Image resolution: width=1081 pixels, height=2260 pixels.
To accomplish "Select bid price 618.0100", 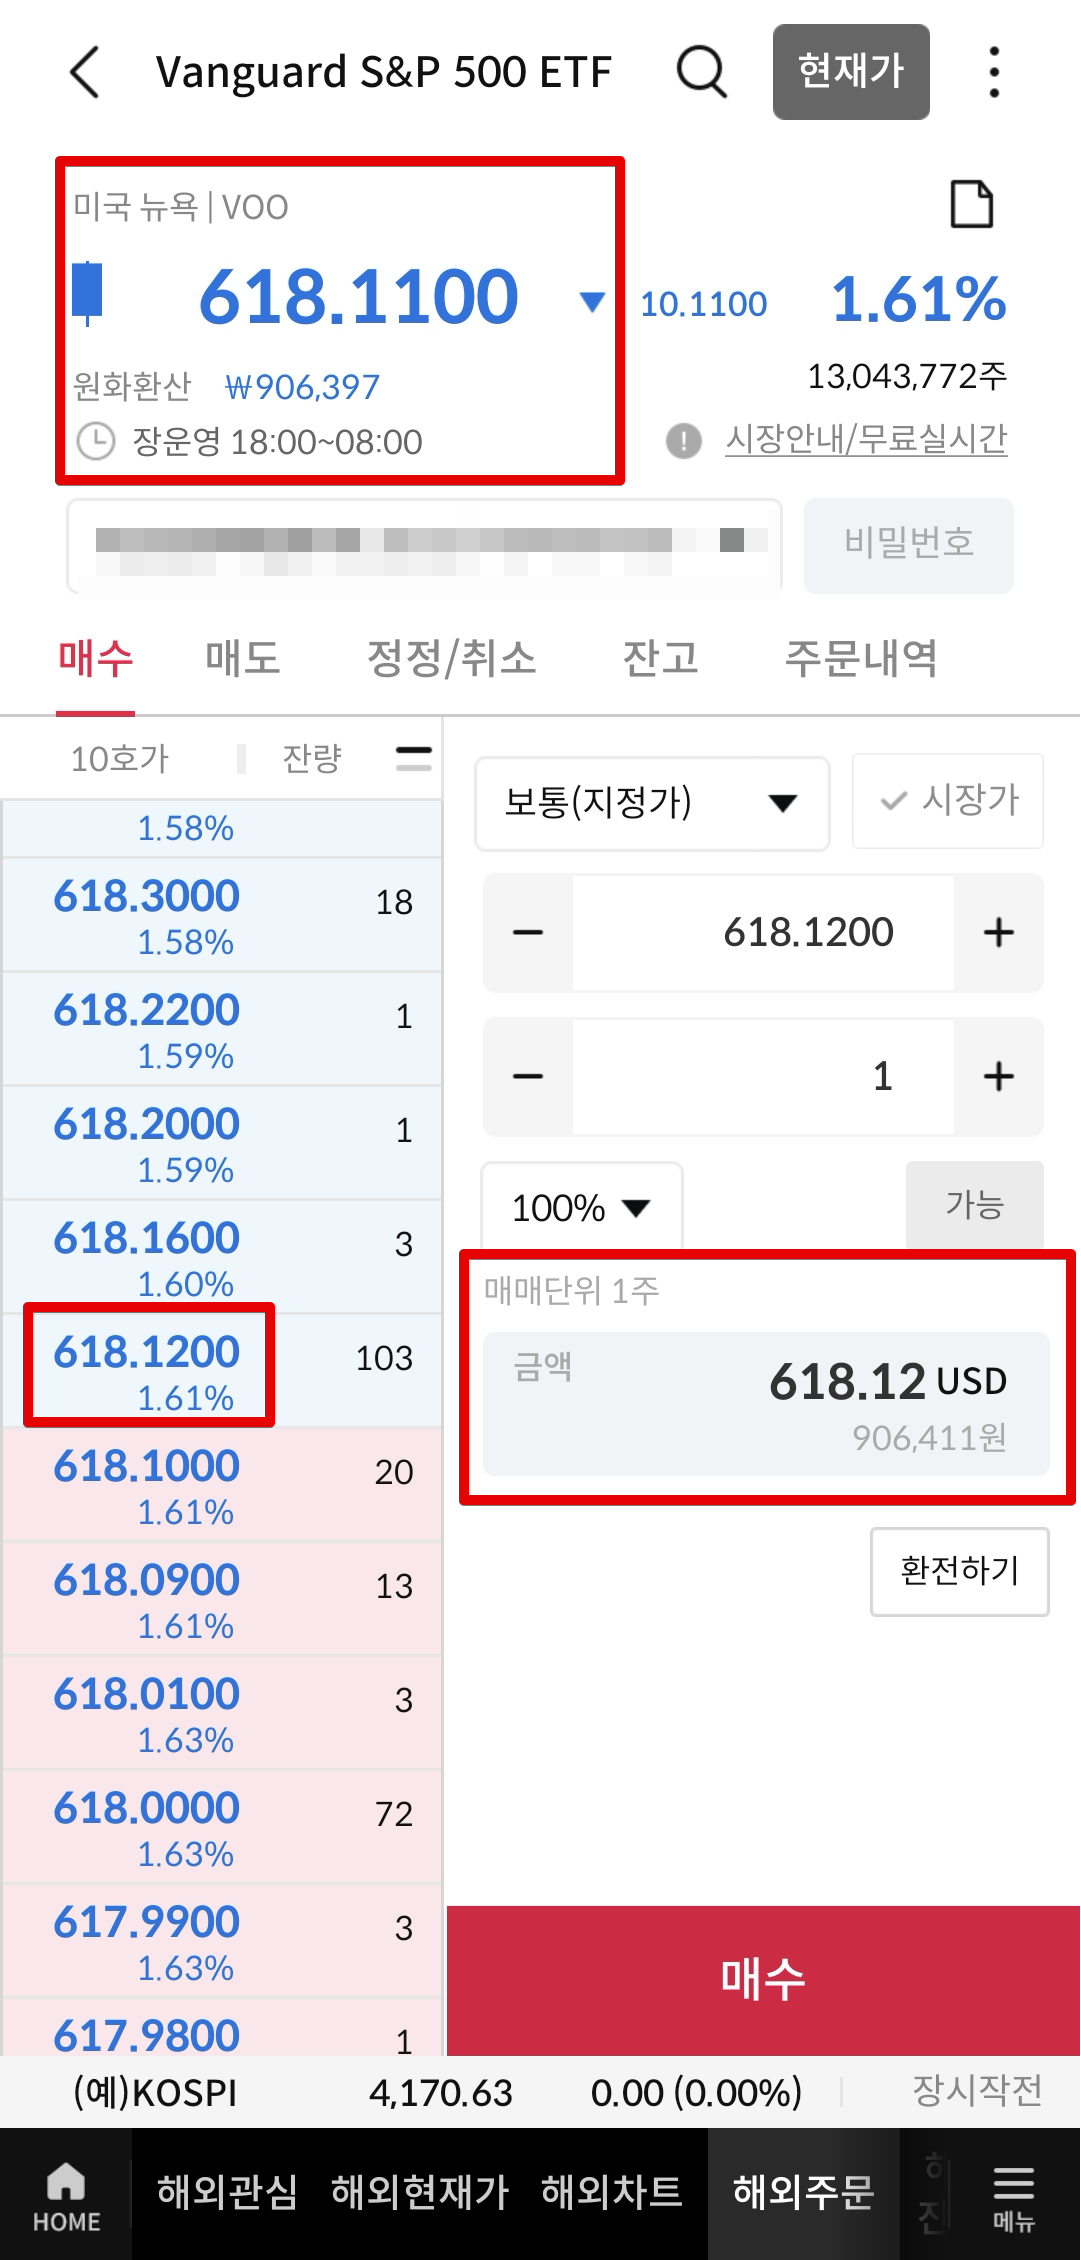I will (147, 1695).
